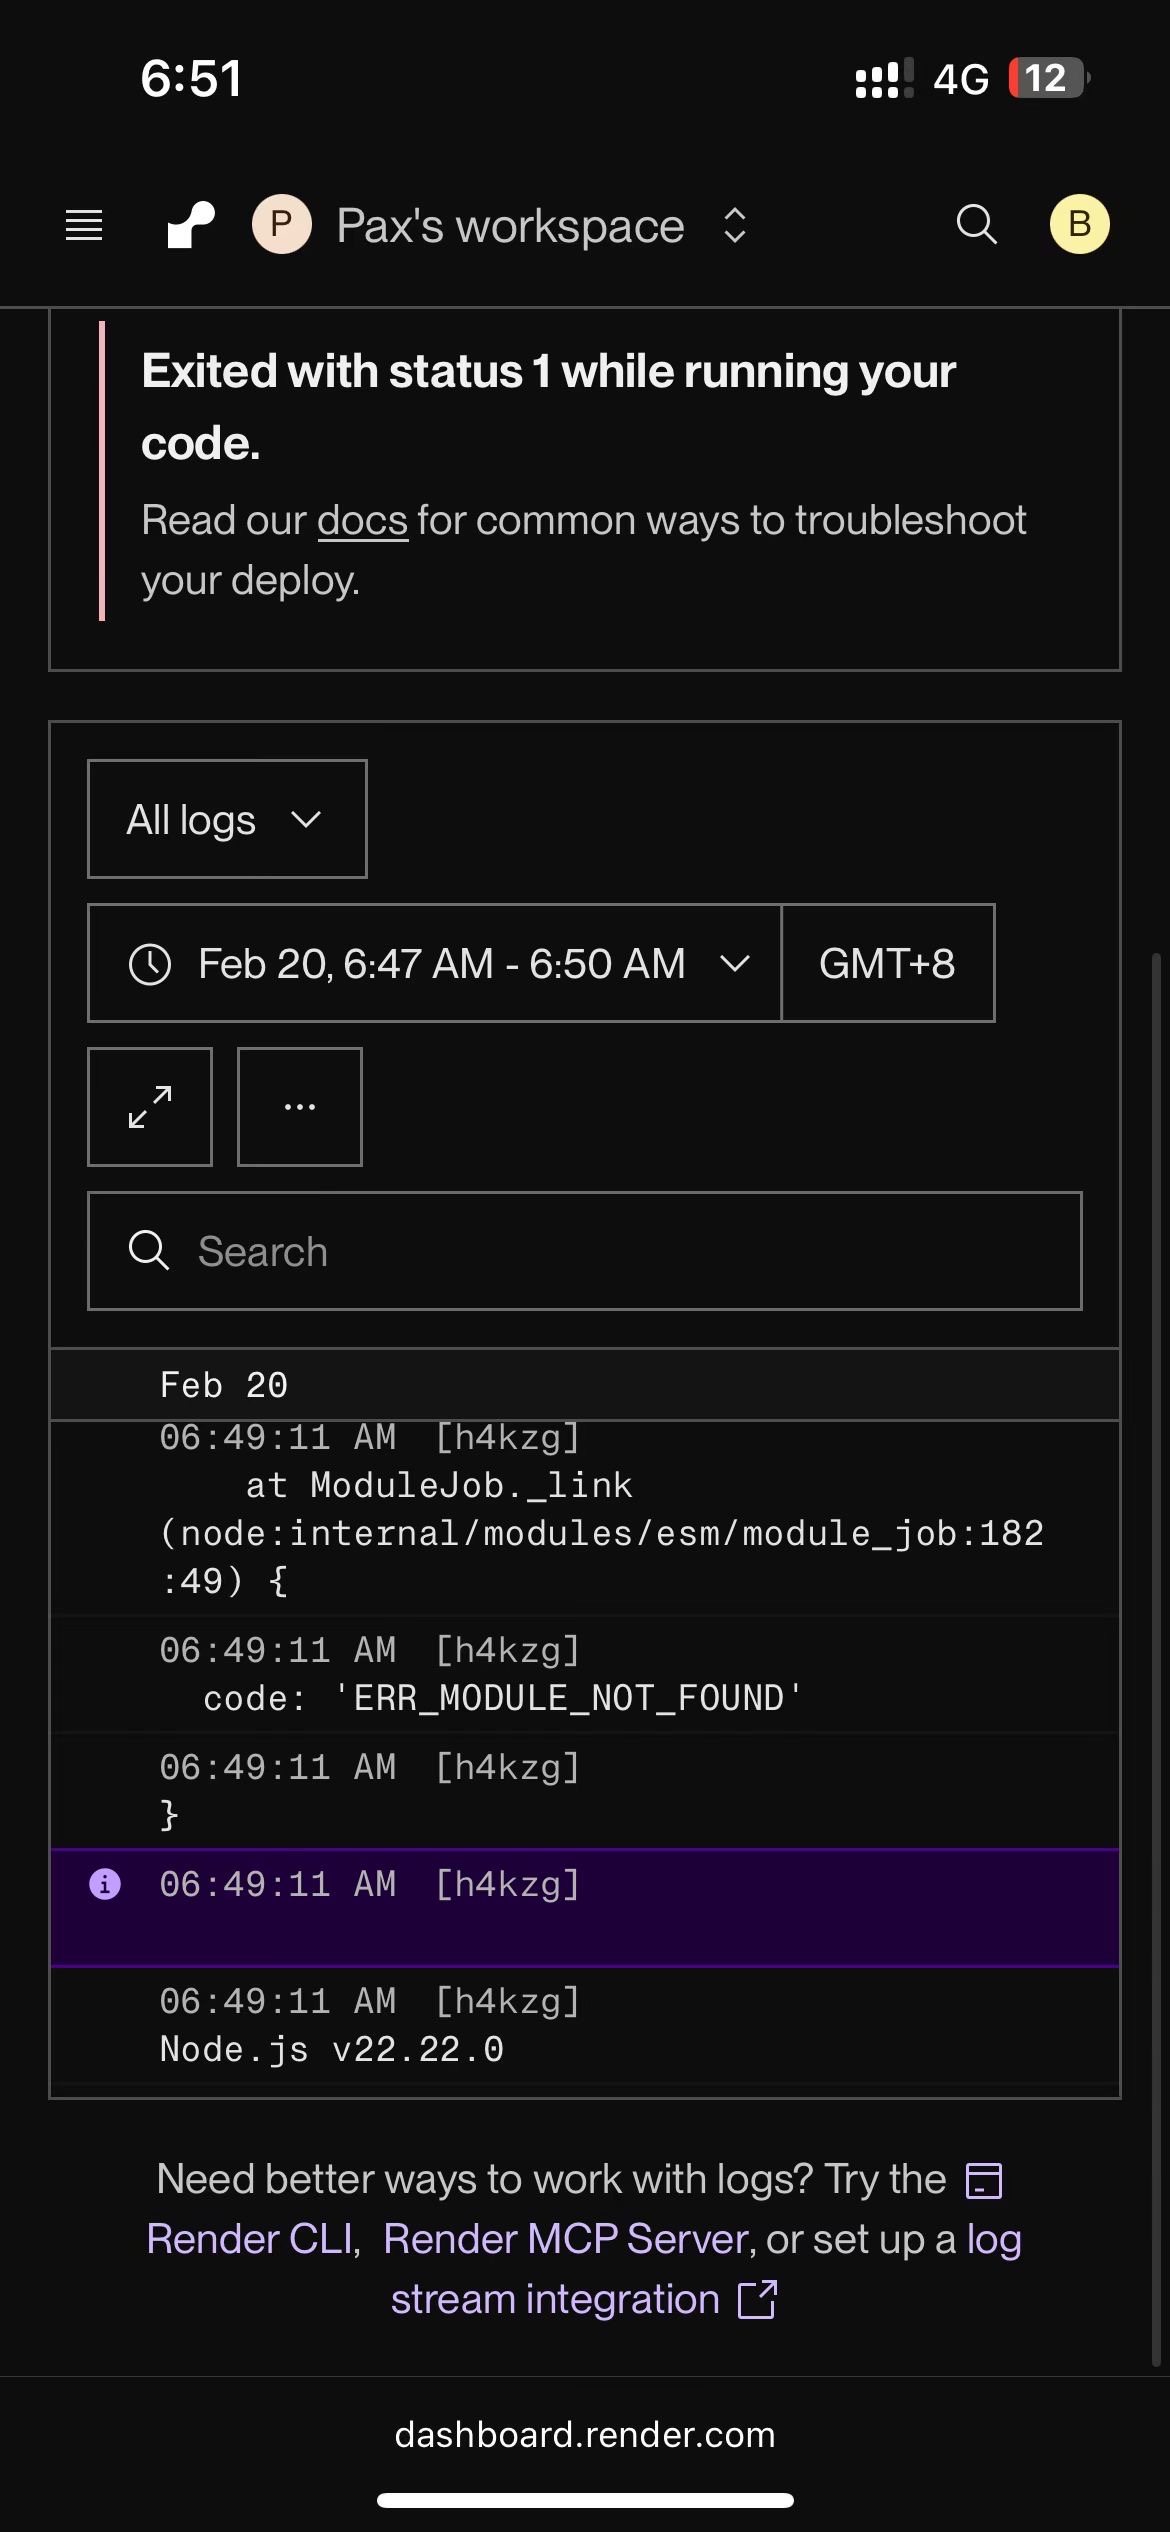Open the troubleshooting docs link
1170x2532 pixels.
[x=362, y=521]
